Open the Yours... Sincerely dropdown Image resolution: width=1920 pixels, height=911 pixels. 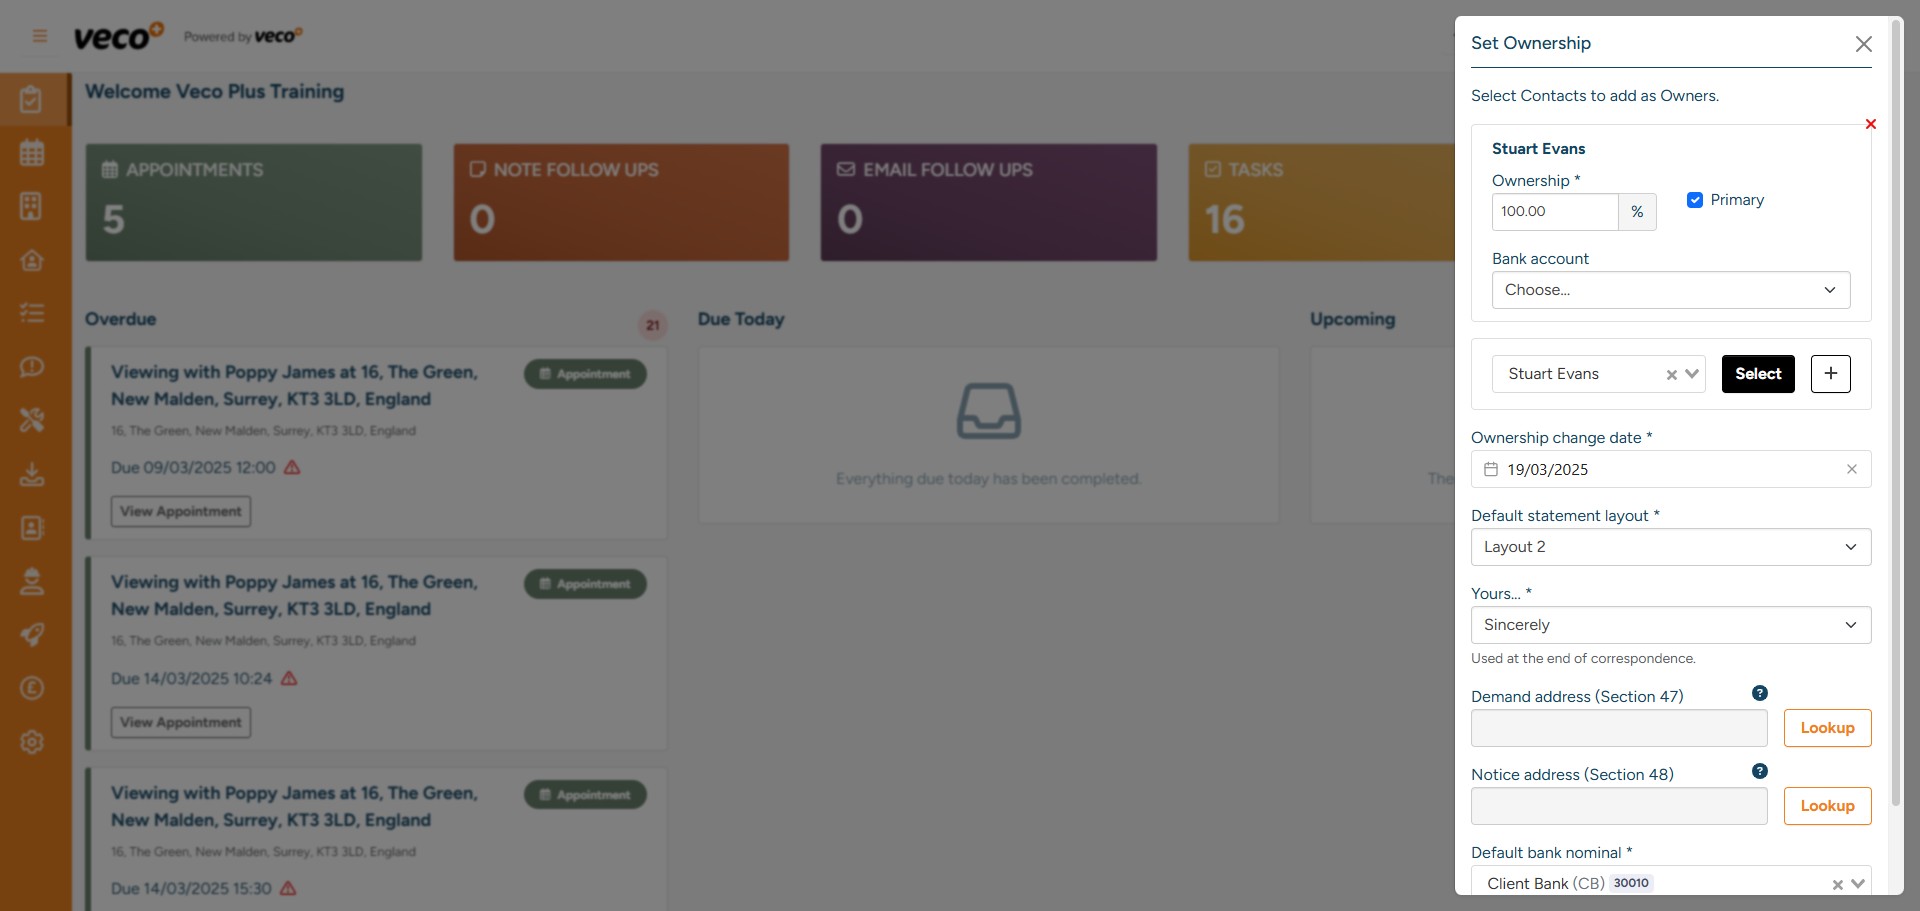coord(1670,625)
